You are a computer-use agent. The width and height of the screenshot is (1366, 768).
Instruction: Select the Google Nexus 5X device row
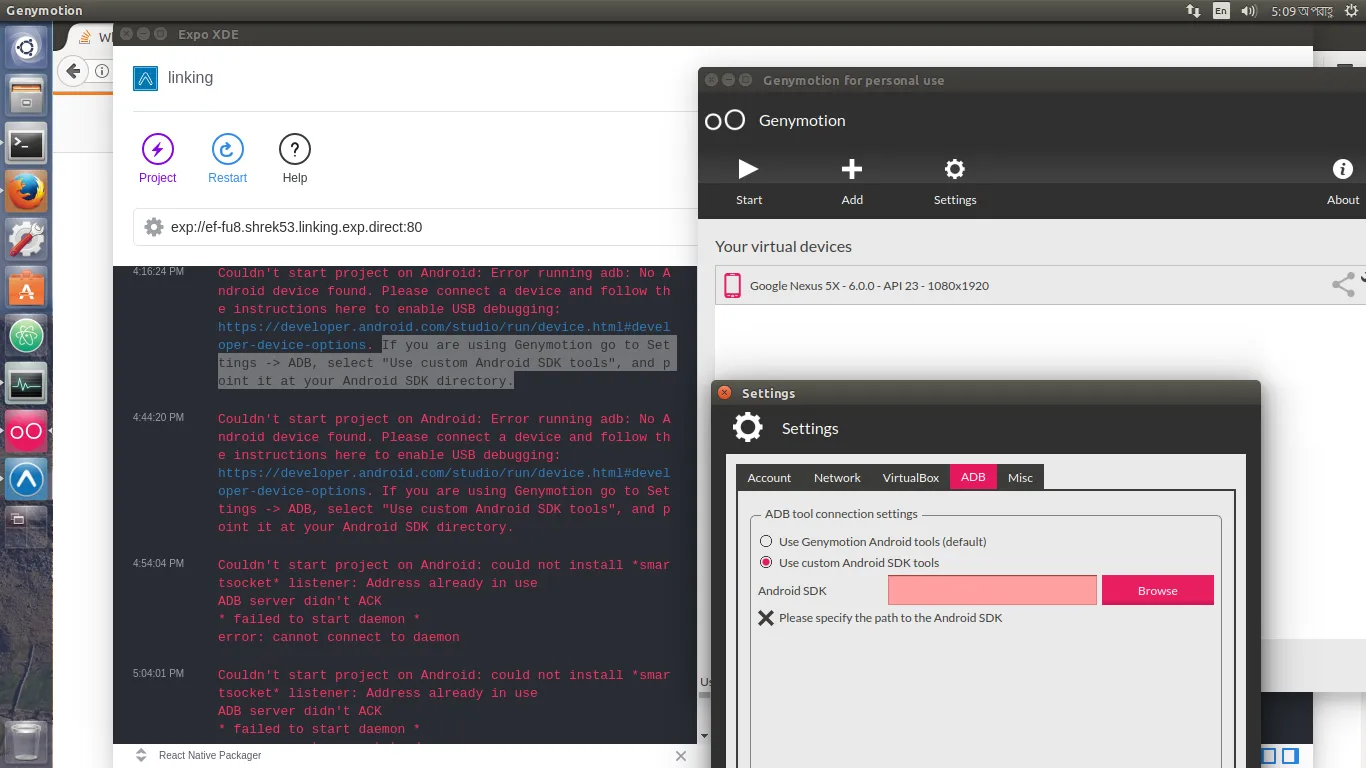click(x=1040, y=285)
